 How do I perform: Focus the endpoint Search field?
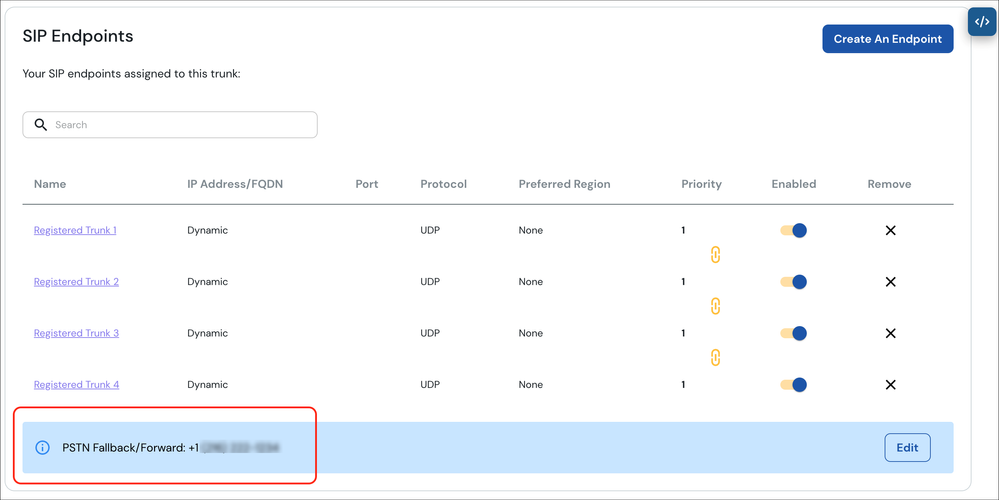tap(180, 125)
